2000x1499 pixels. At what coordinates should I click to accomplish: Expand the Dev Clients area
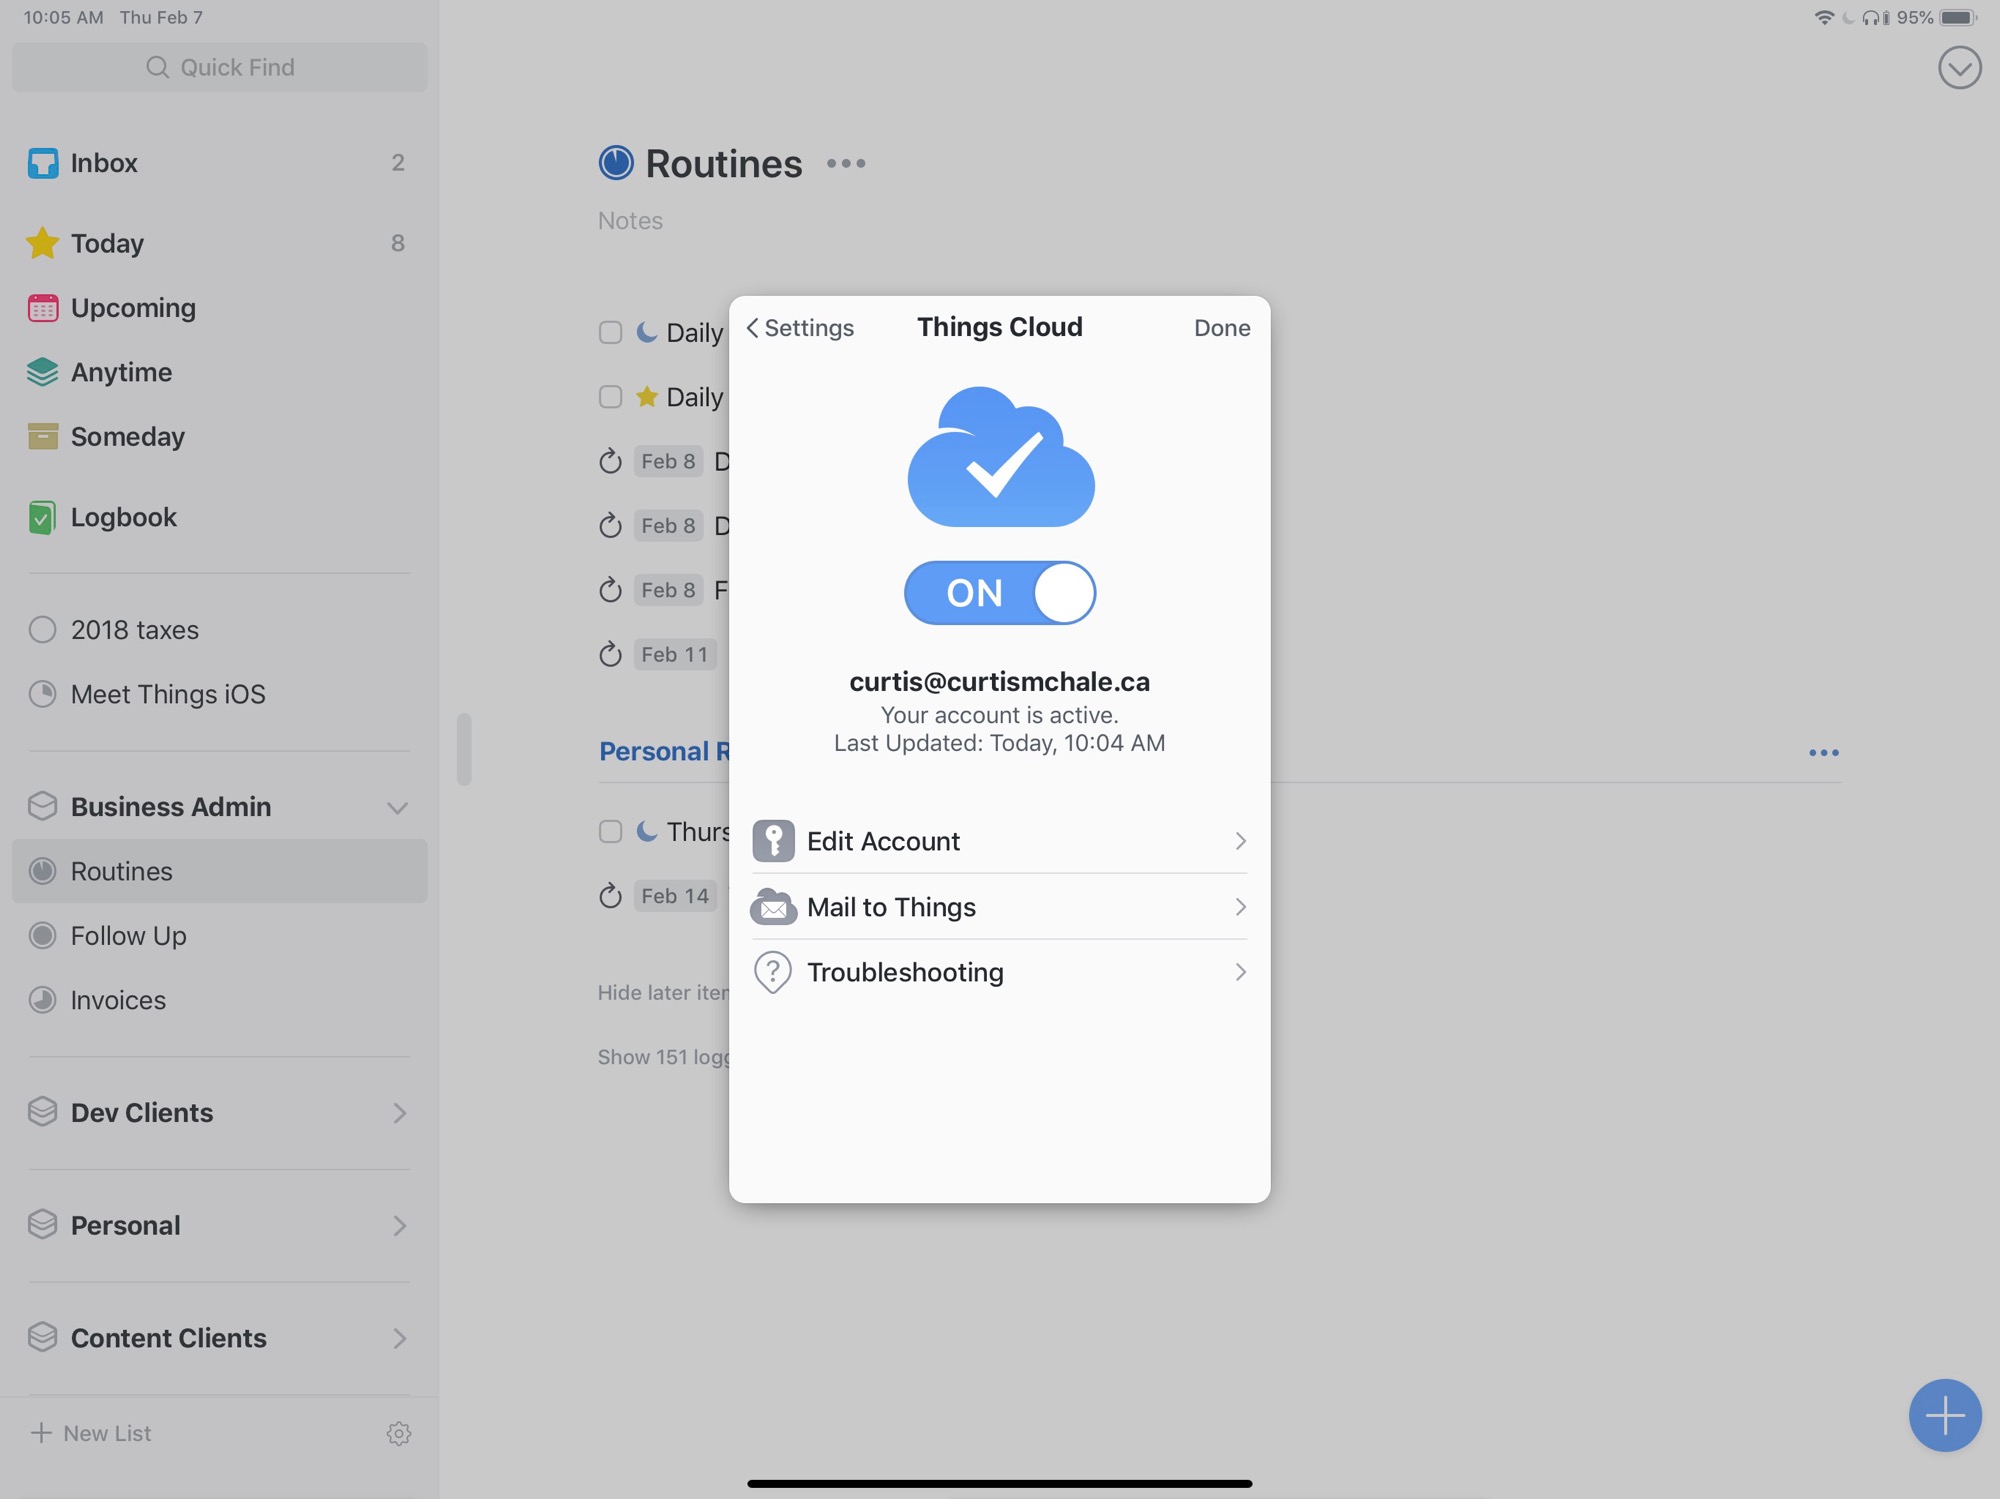tap(398, 1113)
